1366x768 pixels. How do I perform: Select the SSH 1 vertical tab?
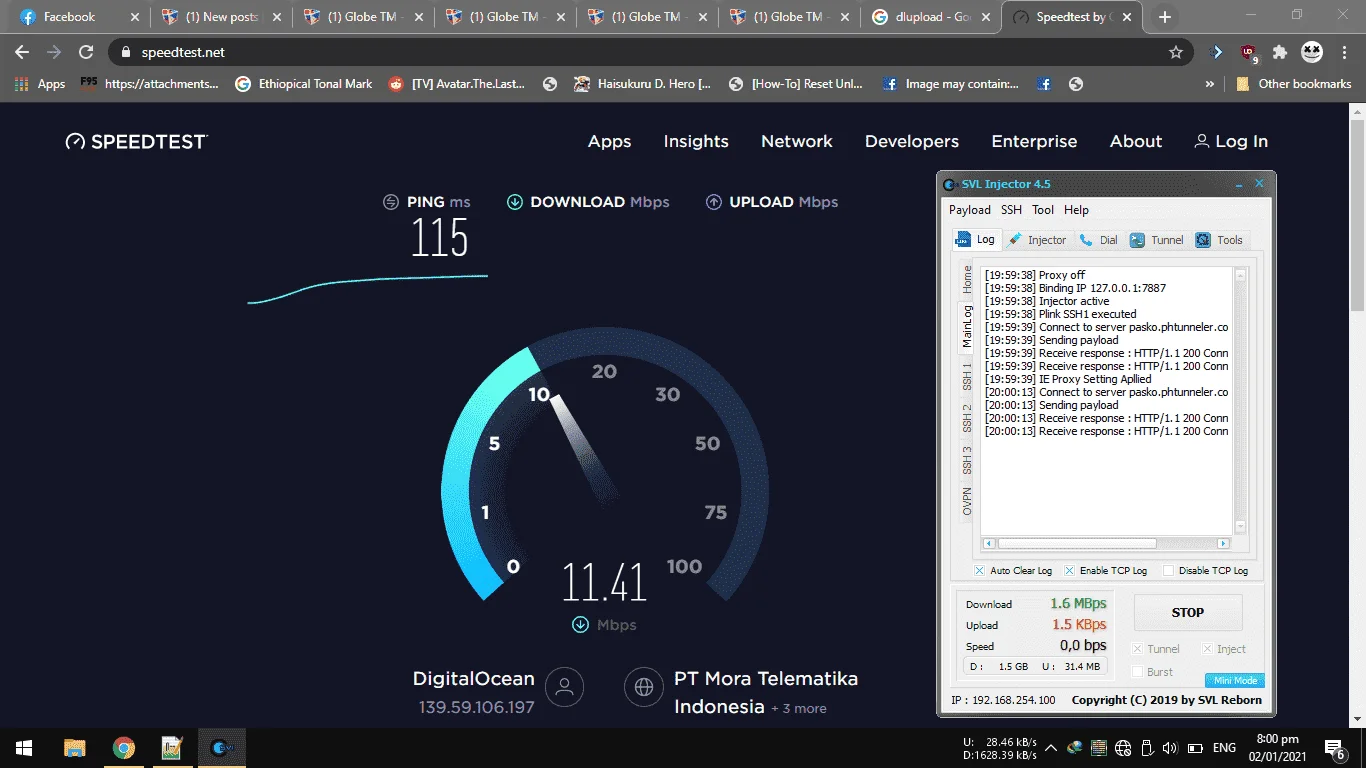967,377
